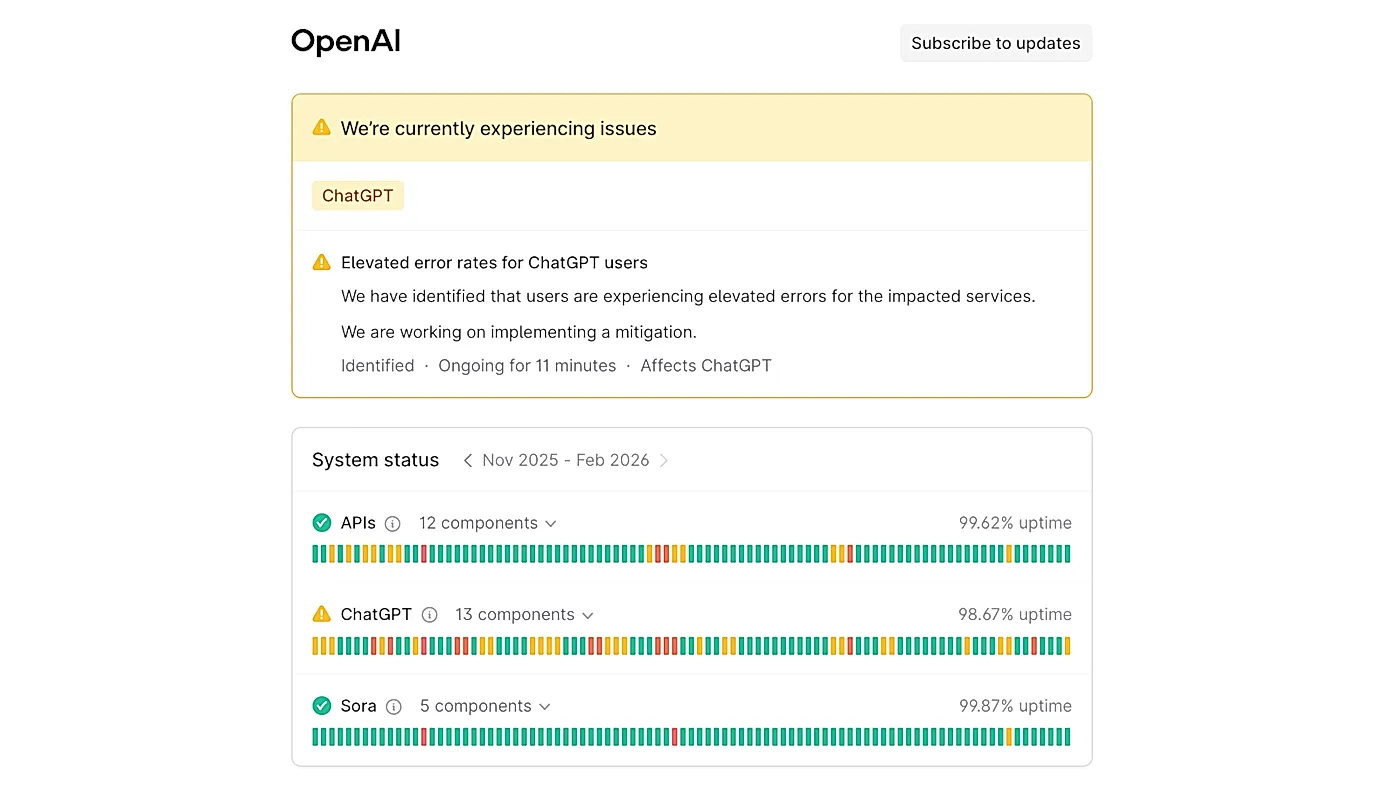This screenshot has width=1399, height=787.
Task: Click the yellow bar in Sora uptime timeline
Action: click(x=1009, y=737)
